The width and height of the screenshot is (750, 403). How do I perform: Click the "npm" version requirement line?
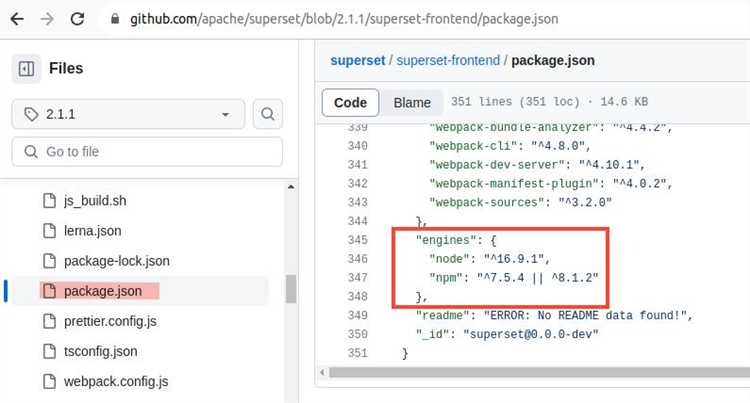(x=514, y=278)
